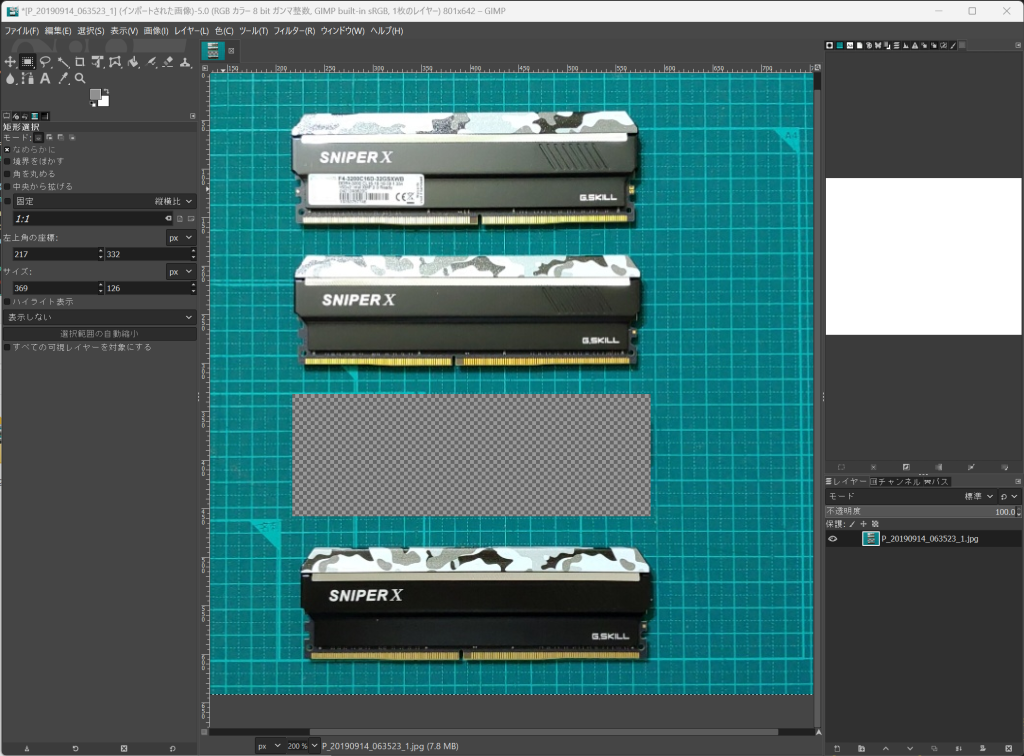Viewport: 1024px width, 756px height.
Task: Open the ウィンドウ(W) menu
Action: [x=342, y=31]
